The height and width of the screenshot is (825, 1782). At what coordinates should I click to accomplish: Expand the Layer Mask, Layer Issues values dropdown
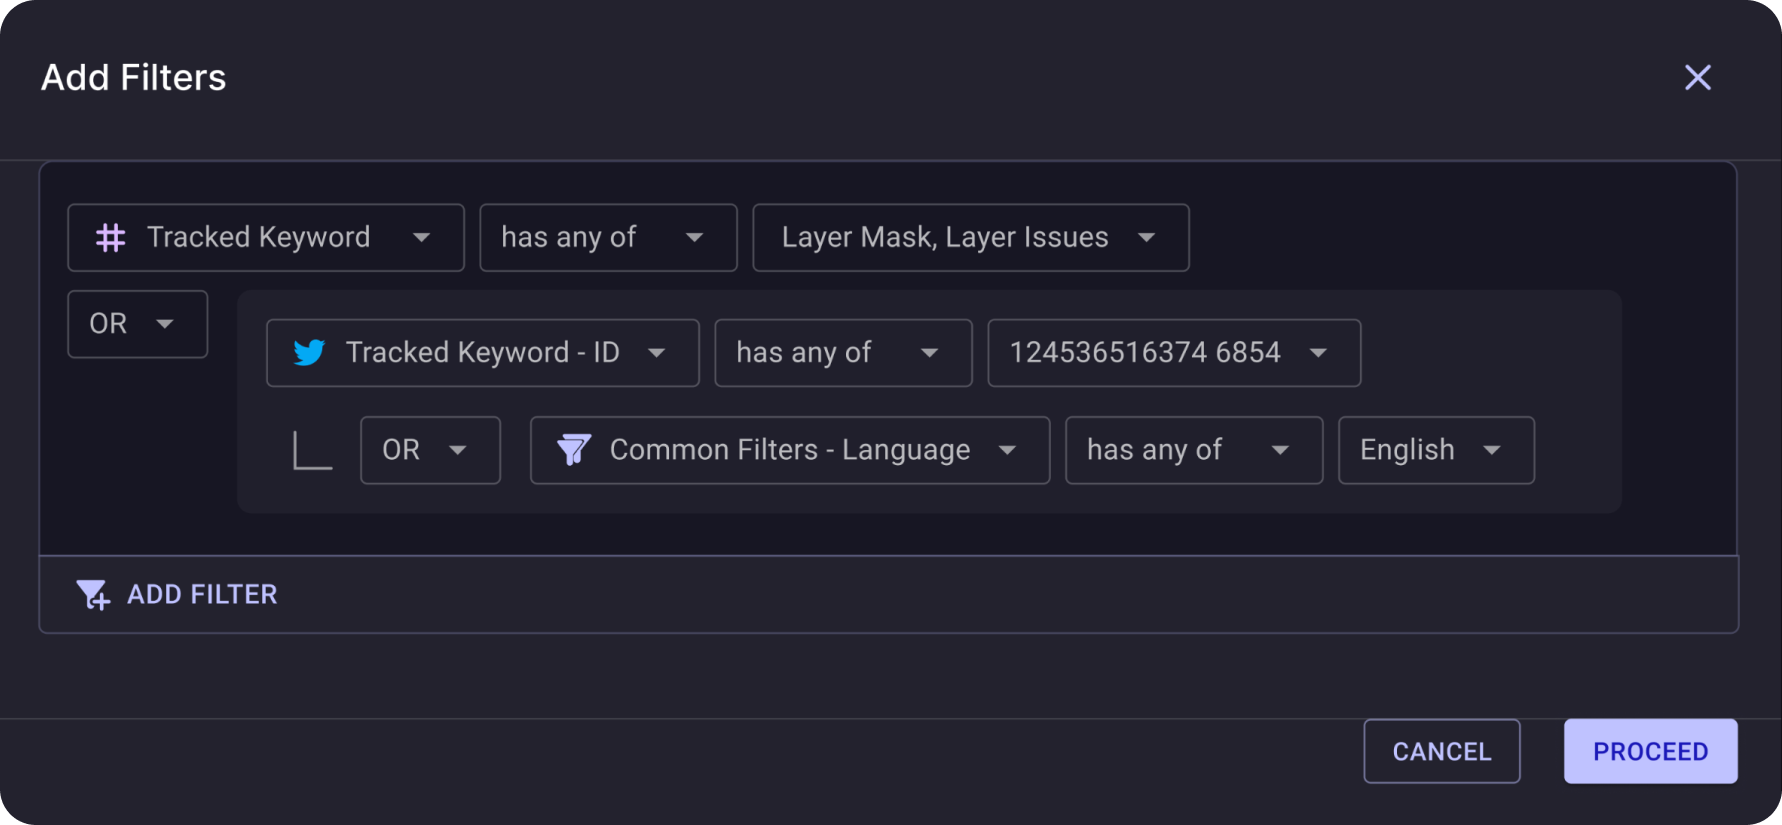[971, 238]
